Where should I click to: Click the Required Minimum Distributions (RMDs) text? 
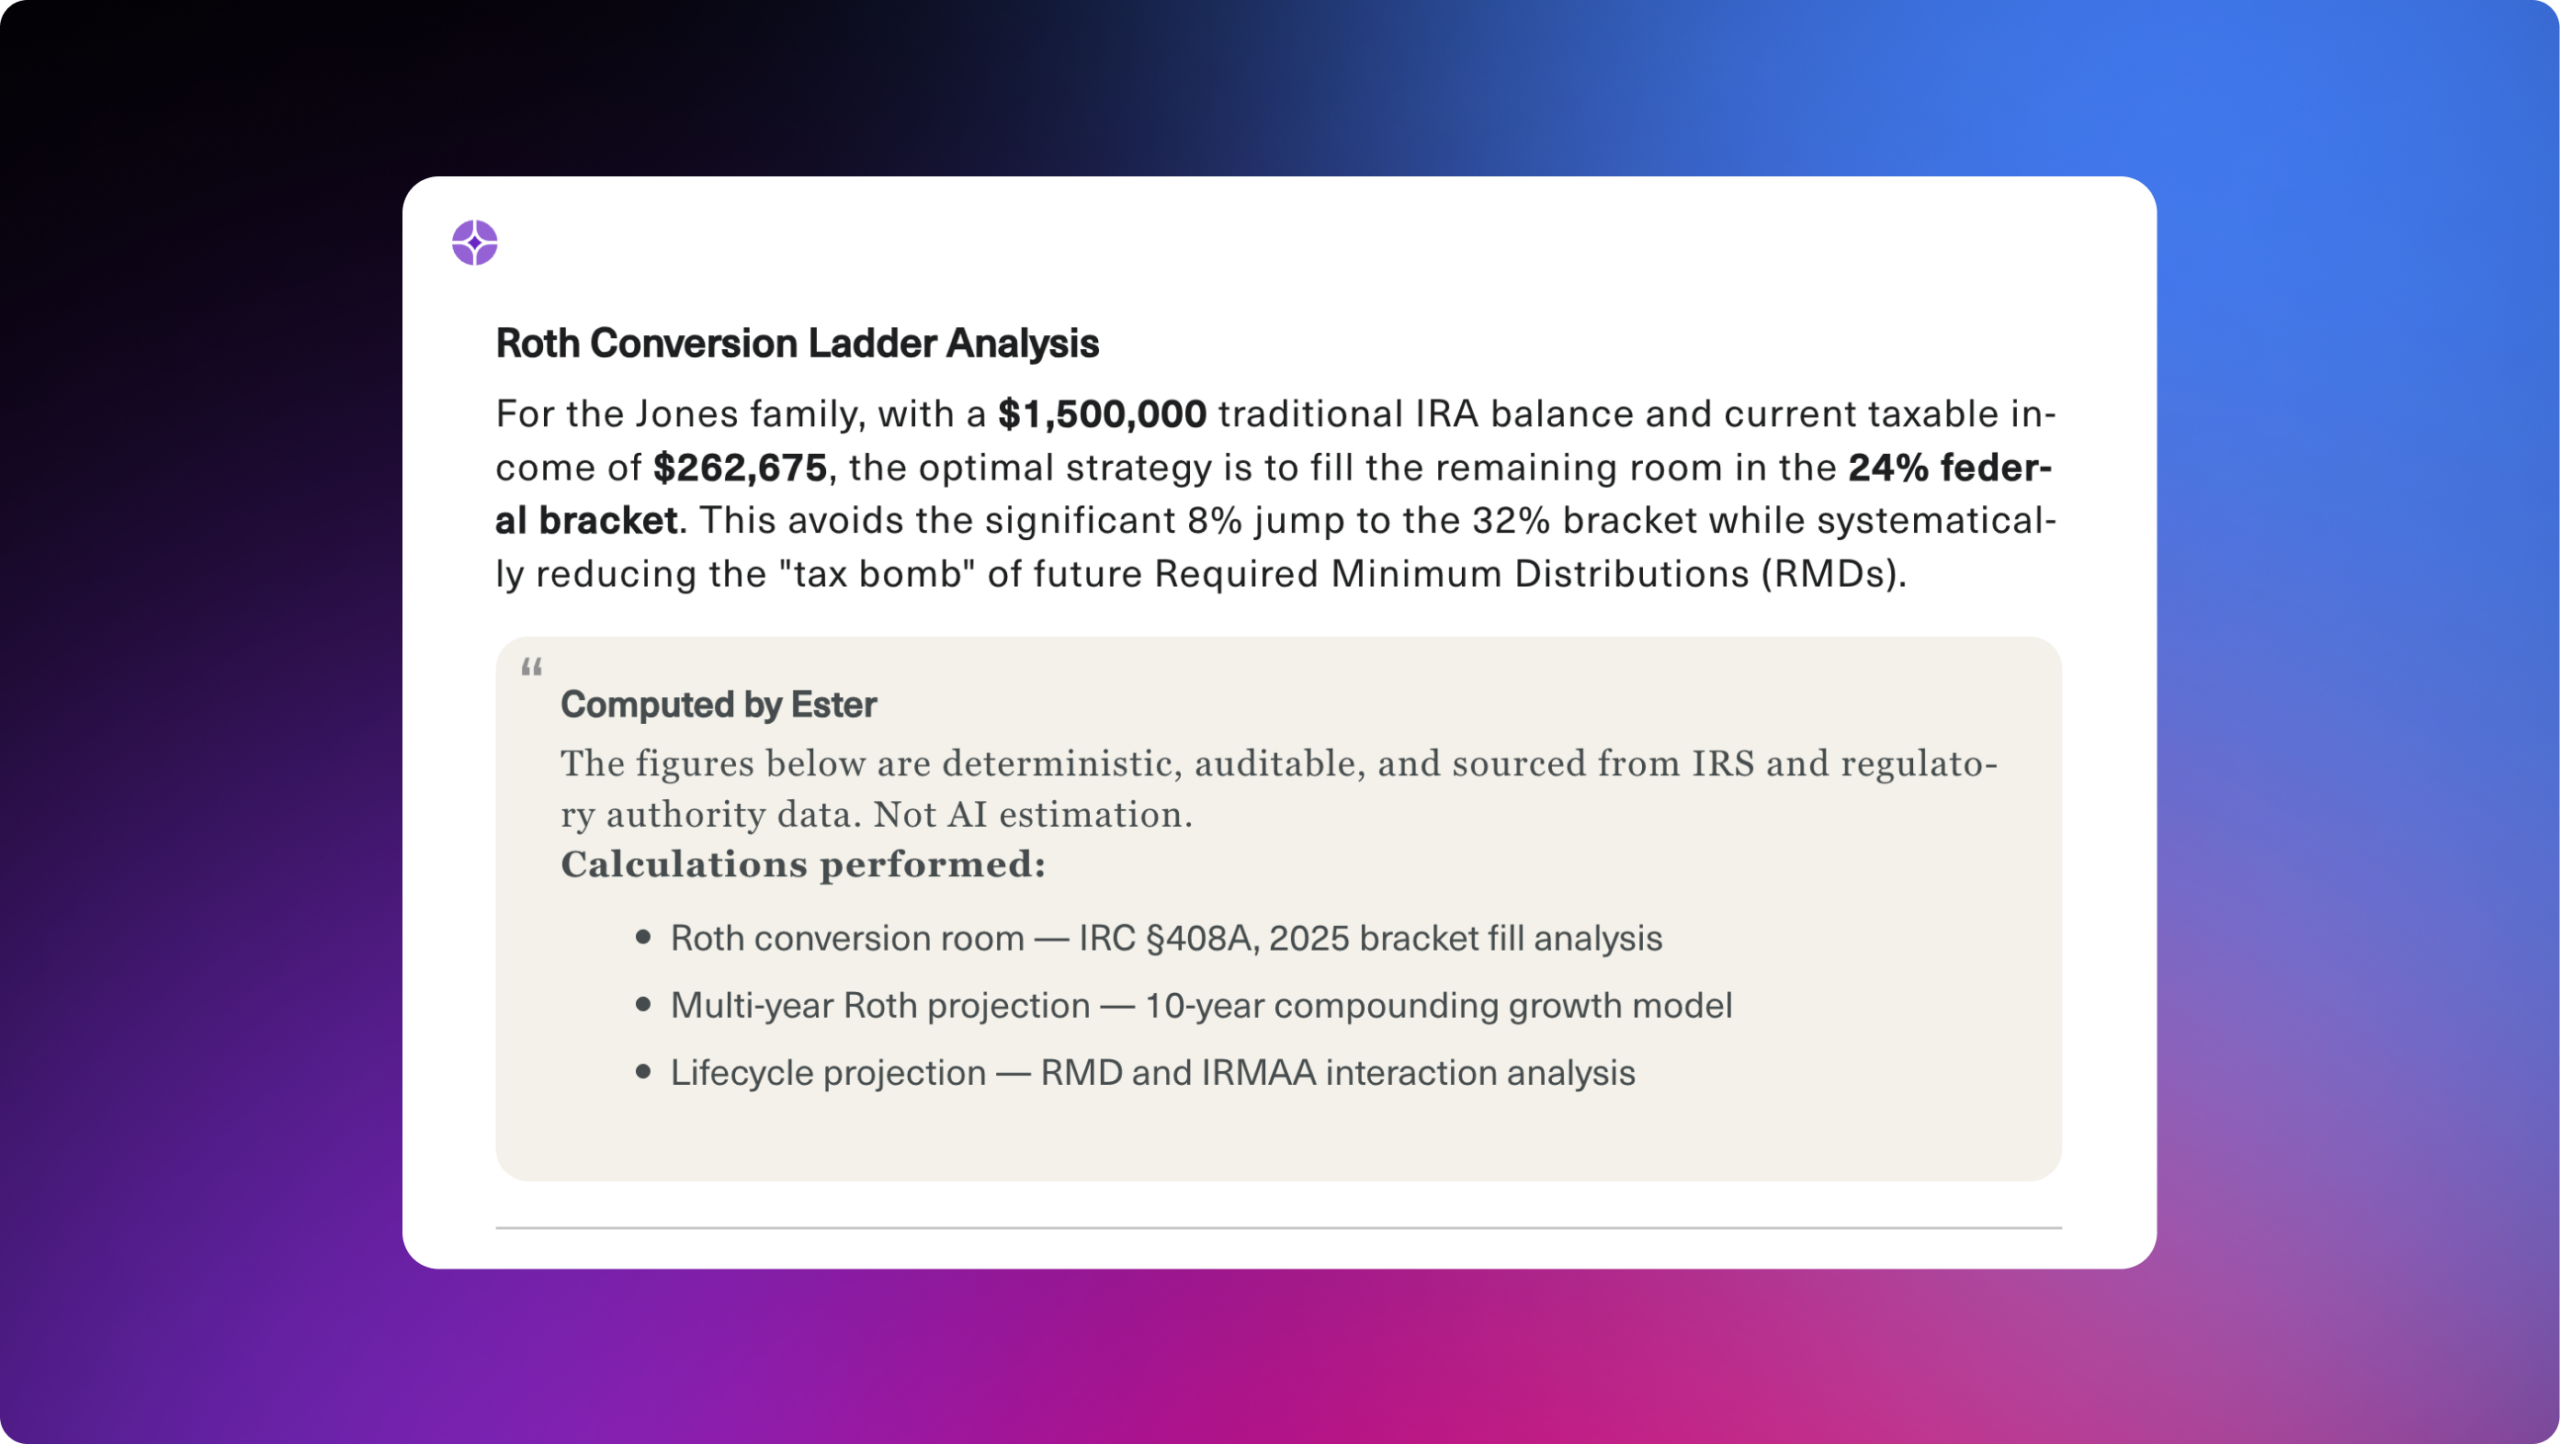1529,574
